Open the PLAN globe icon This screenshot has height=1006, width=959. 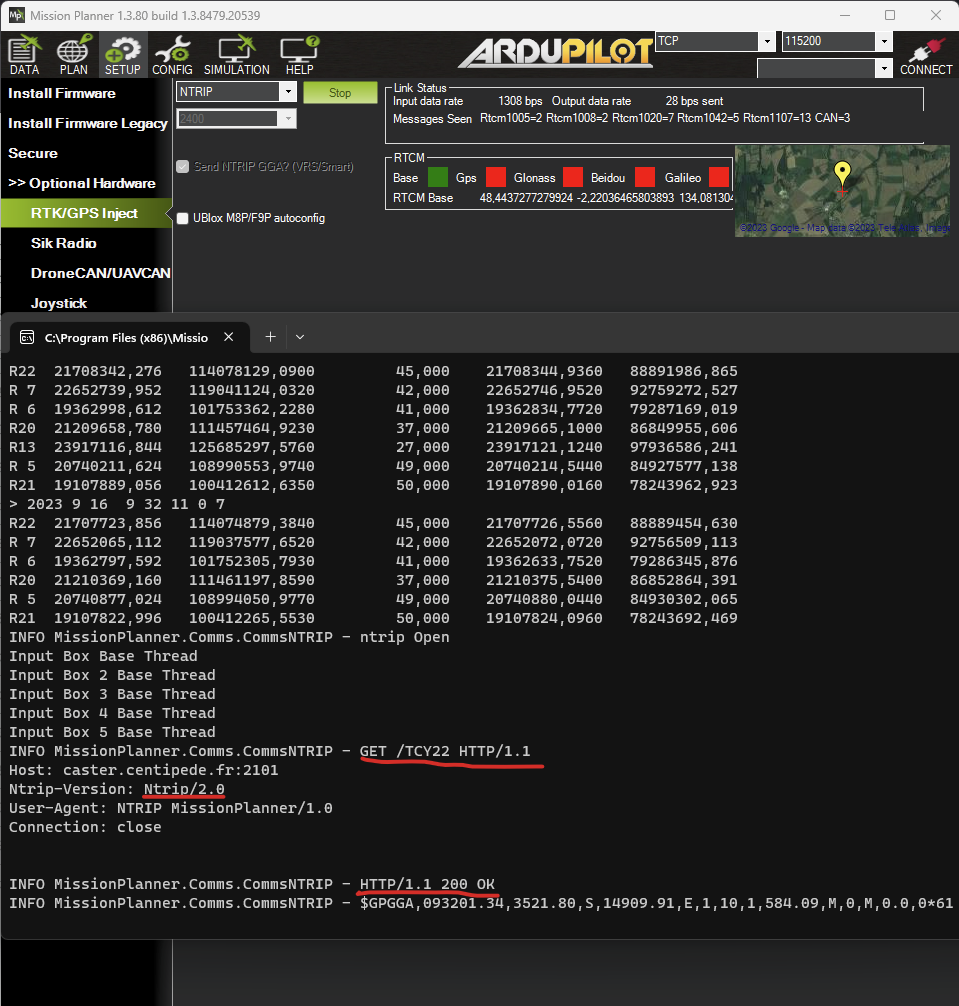pos(73,55)
